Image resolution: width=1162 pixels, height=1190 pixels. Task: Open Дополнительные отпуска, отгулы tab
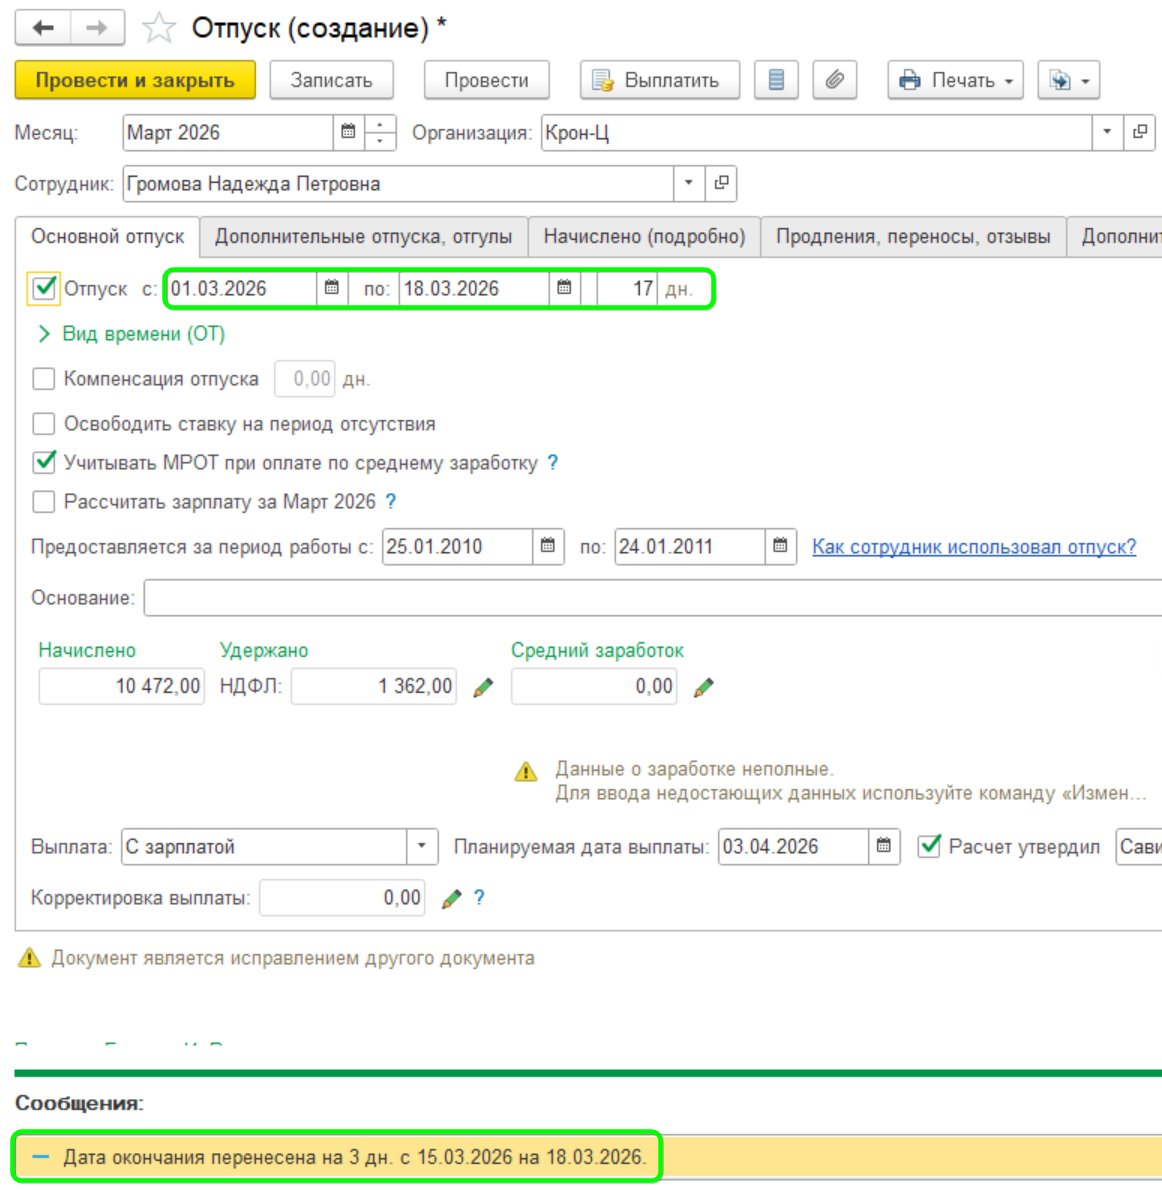[363, 237]
